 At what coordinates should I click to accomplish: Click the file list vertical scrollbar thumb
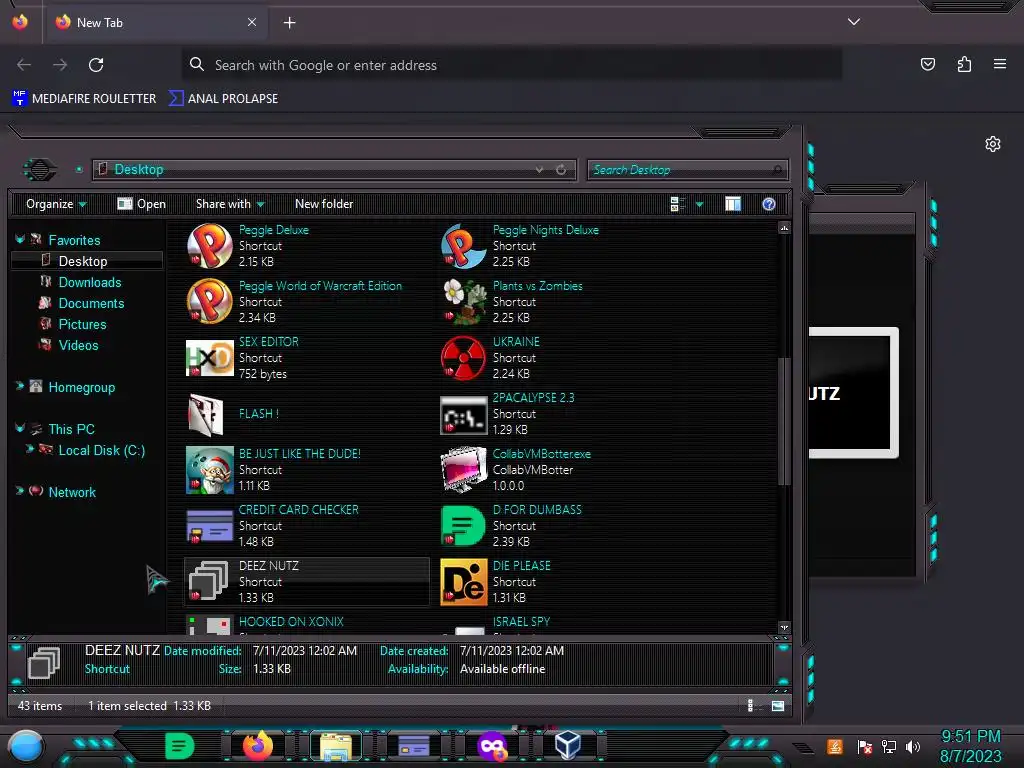tap(784, 421)
